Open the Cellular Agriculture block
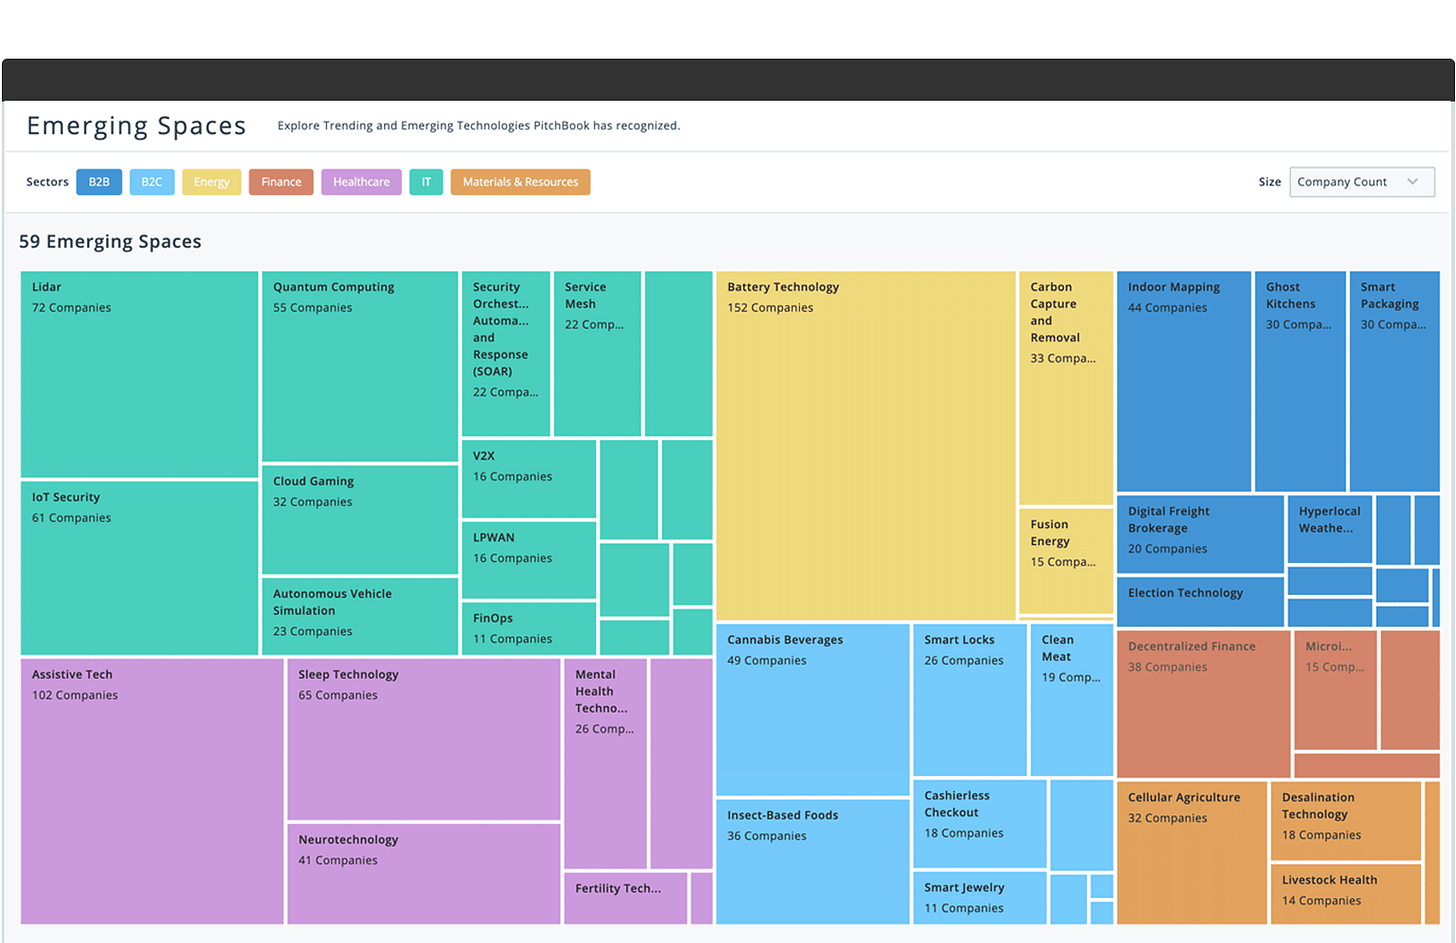This screenshot has width=1456, height=943. point(1191,852)
